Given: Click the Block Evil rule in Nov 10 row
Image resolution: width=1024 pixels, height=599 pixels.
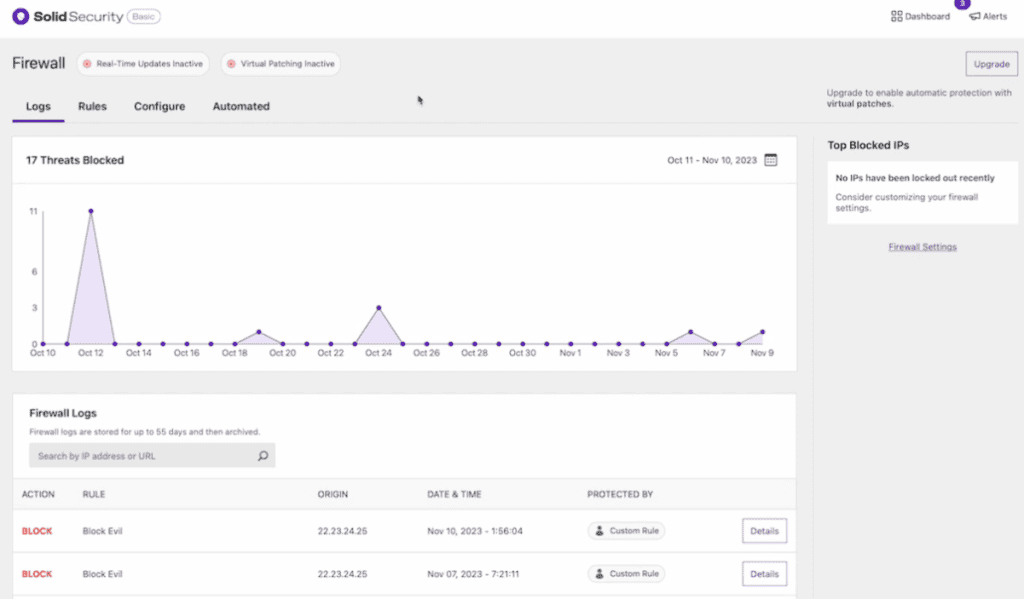Looking at the screenshot, I should click(x=103, y=531).
